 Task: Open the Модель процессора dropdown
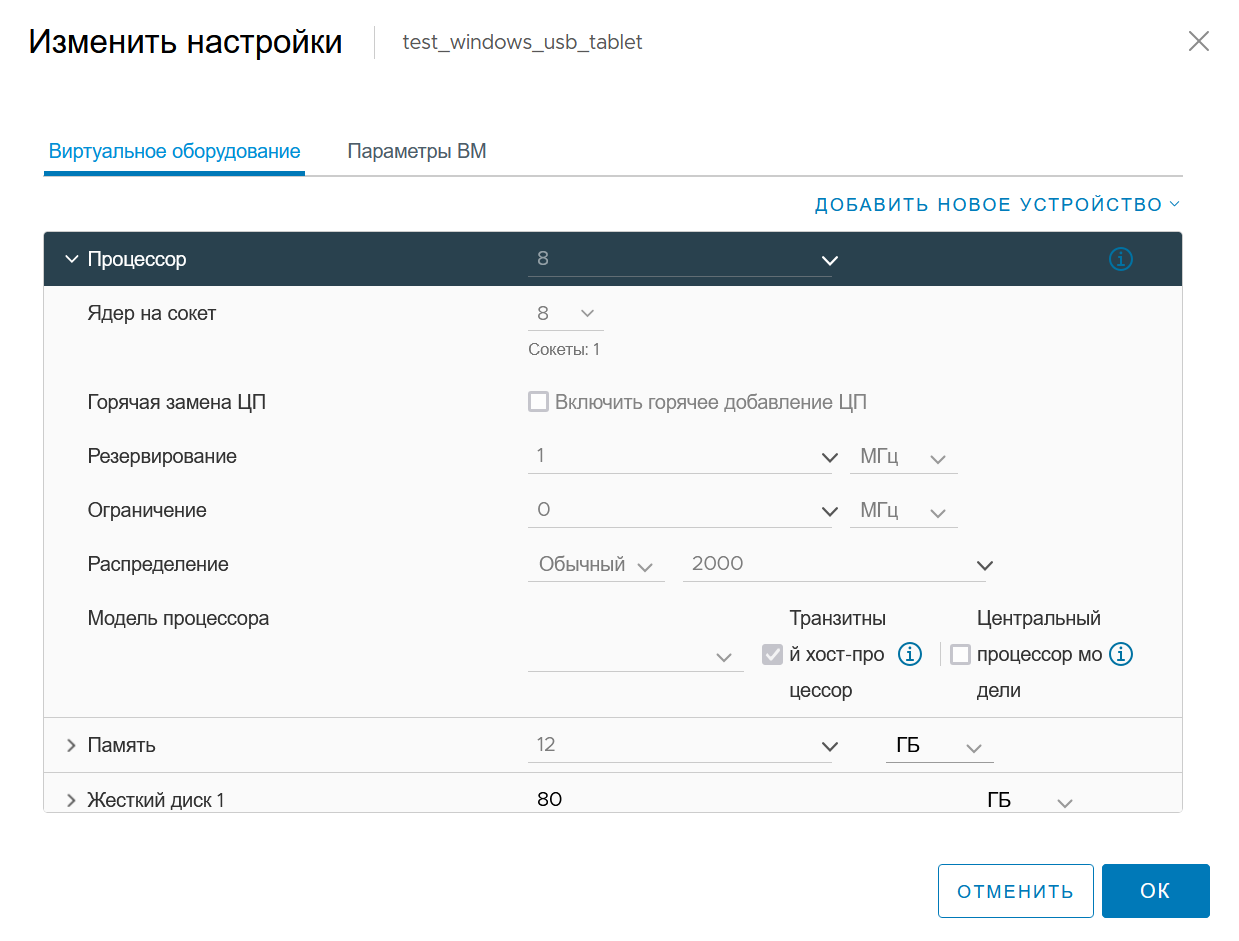pyautogui.click(x=636, y=656)
